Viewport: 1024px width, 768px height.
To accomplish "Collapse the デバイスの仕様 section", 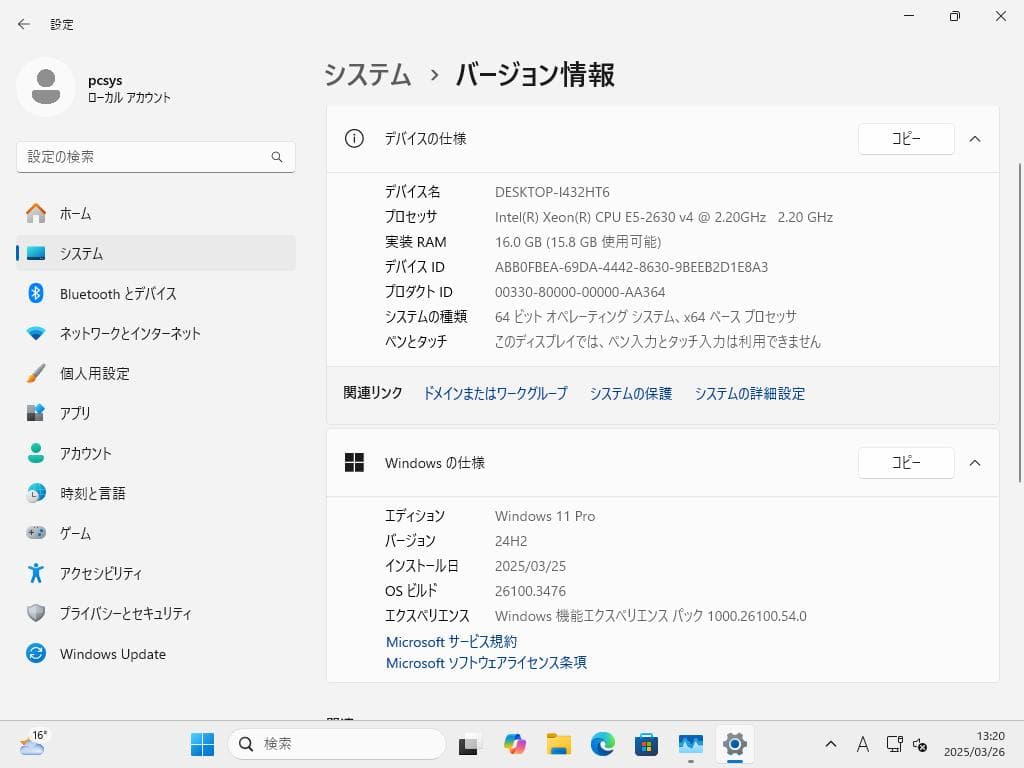I will (x=975, y=138).
